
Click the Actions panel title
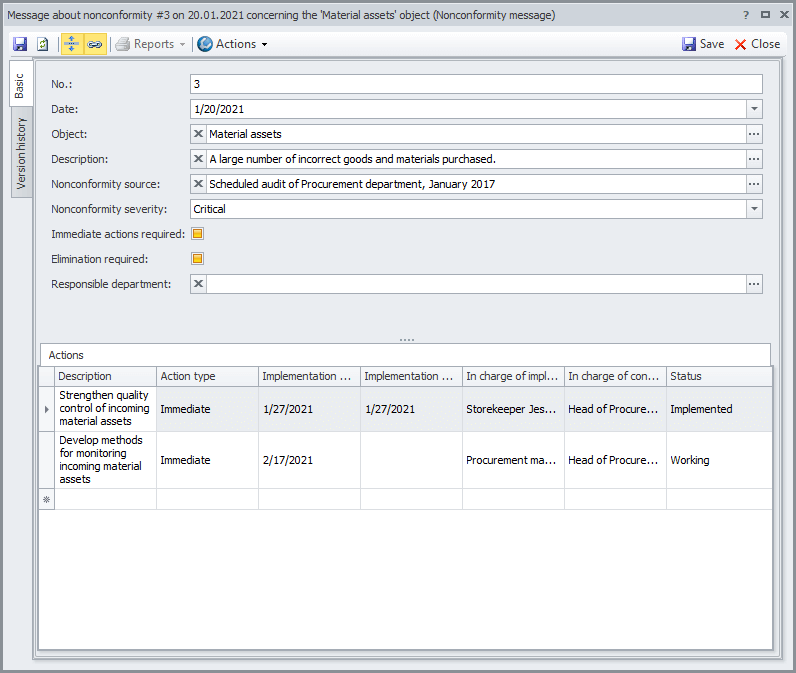(x=66, y=355)
